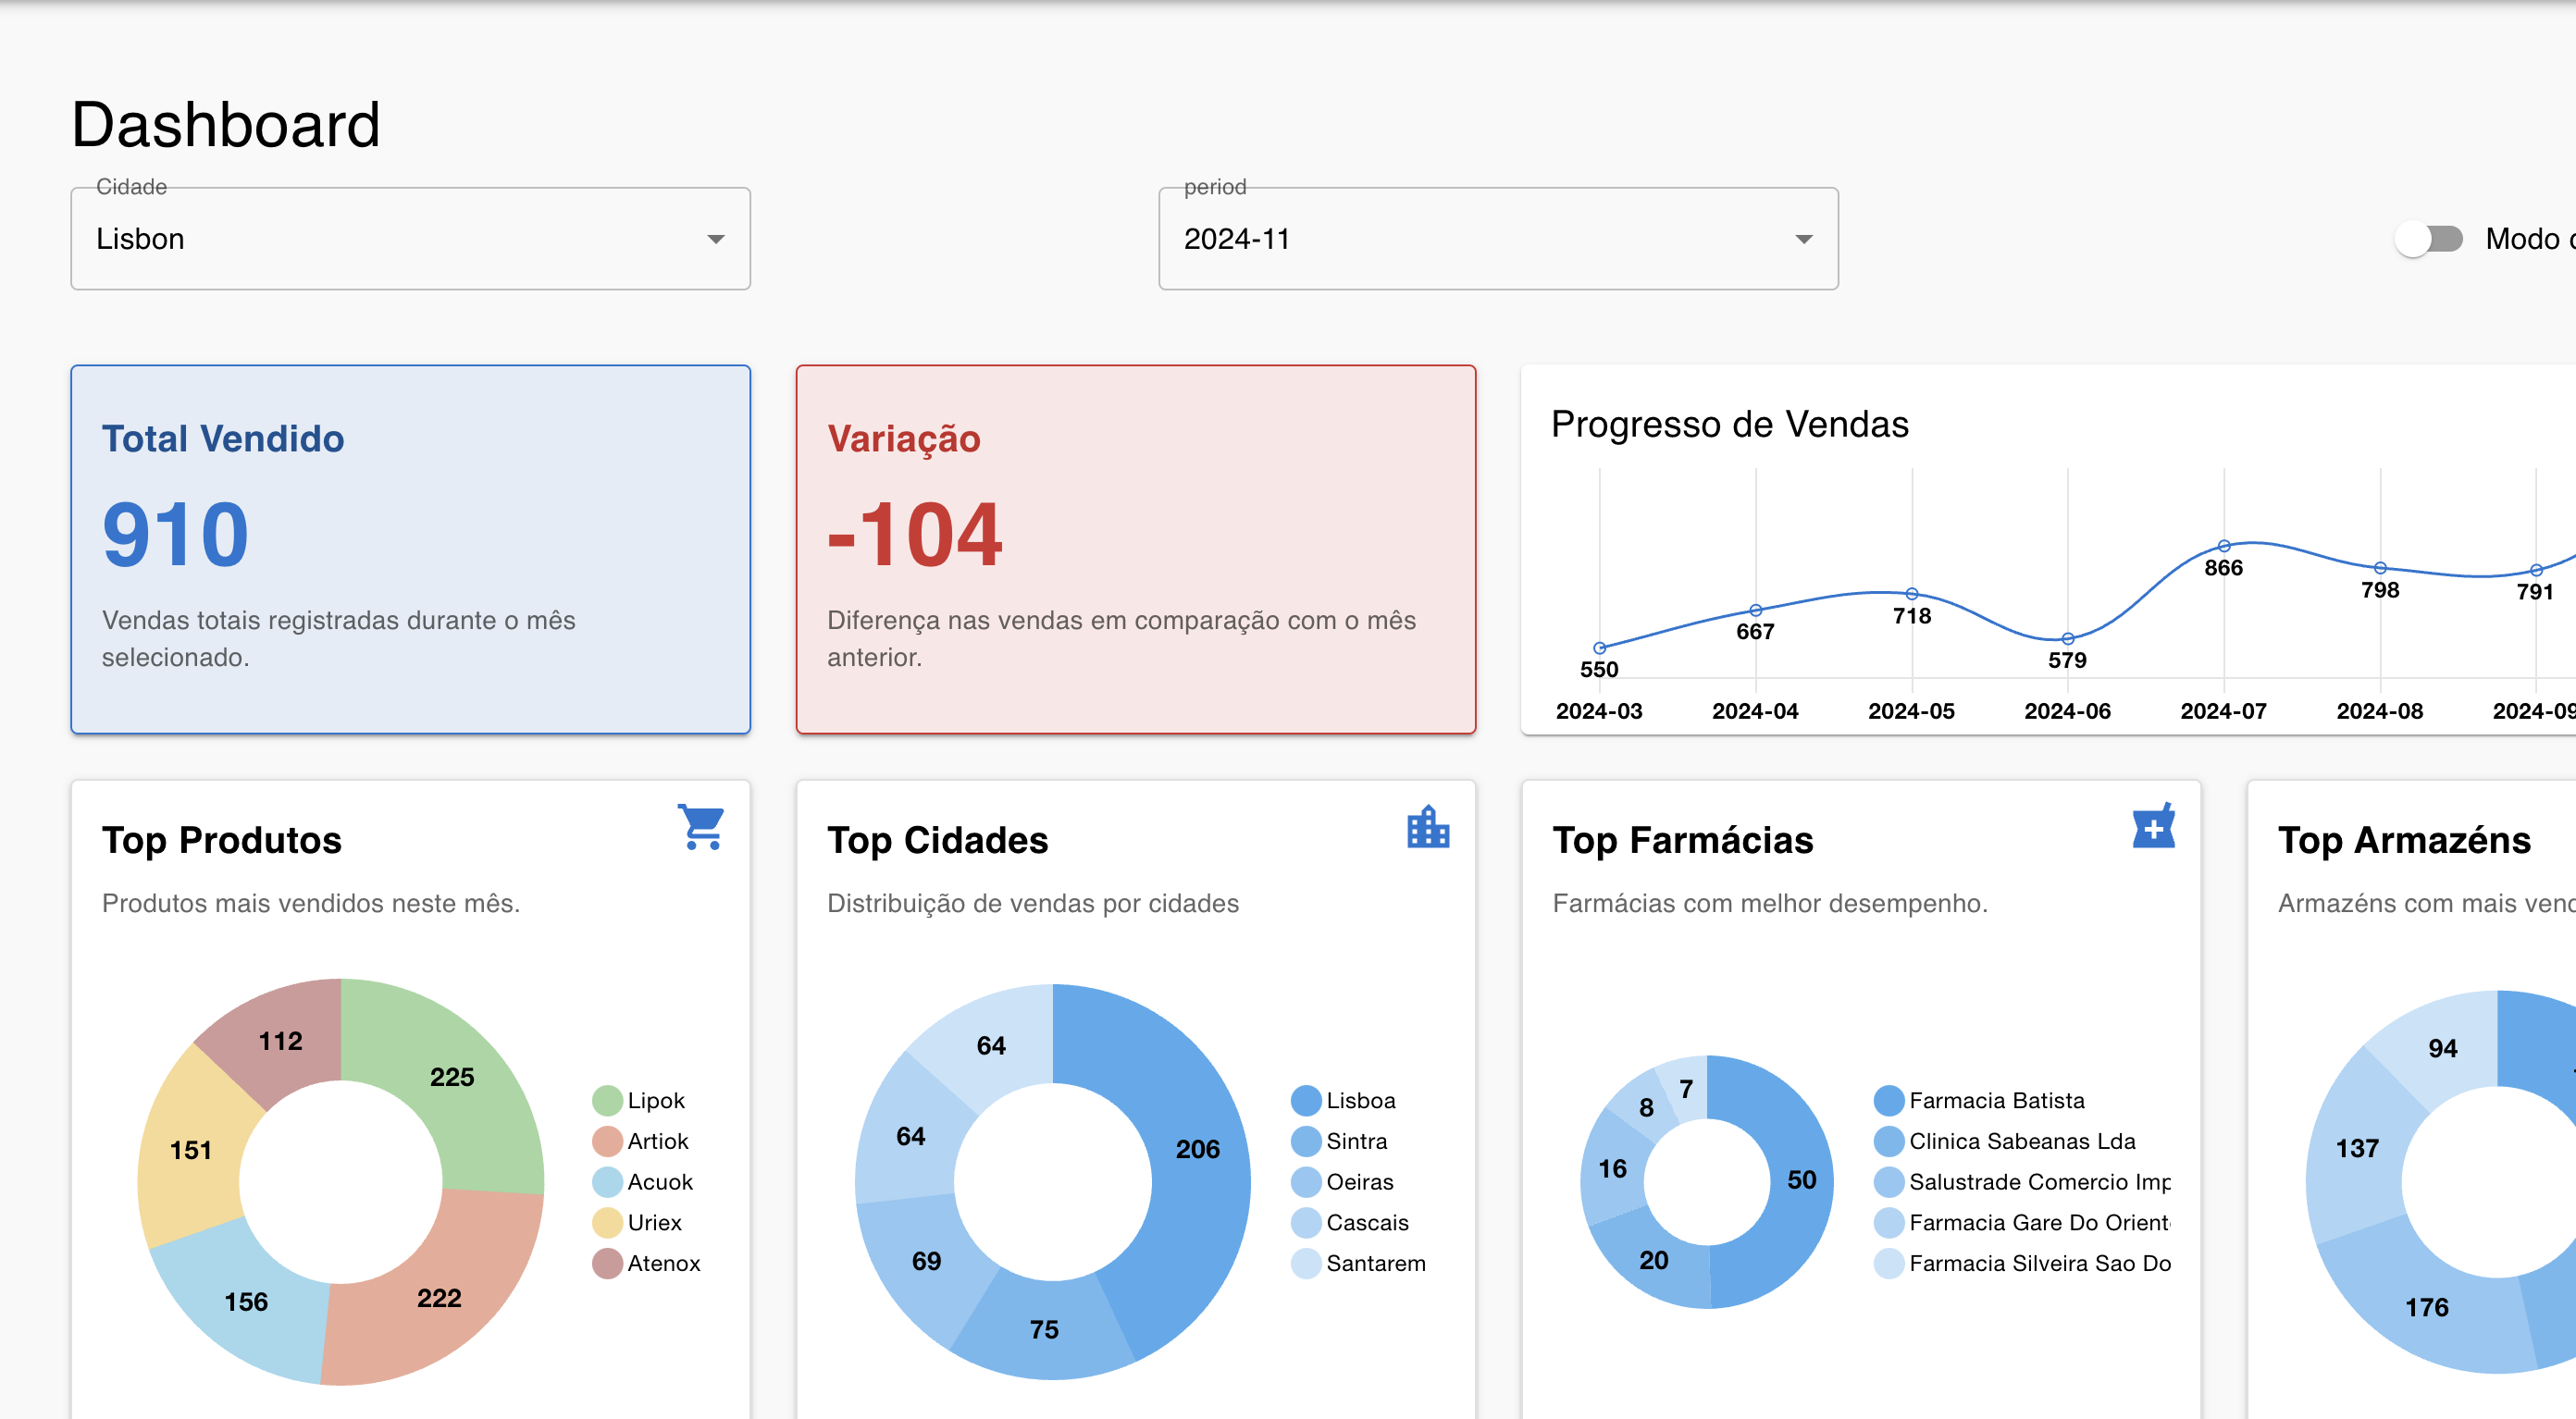Image resolution: width=2576 pixels, height=1419 pixels.
Task: Click the Top Produtos card title
Action: pos(222,840)
